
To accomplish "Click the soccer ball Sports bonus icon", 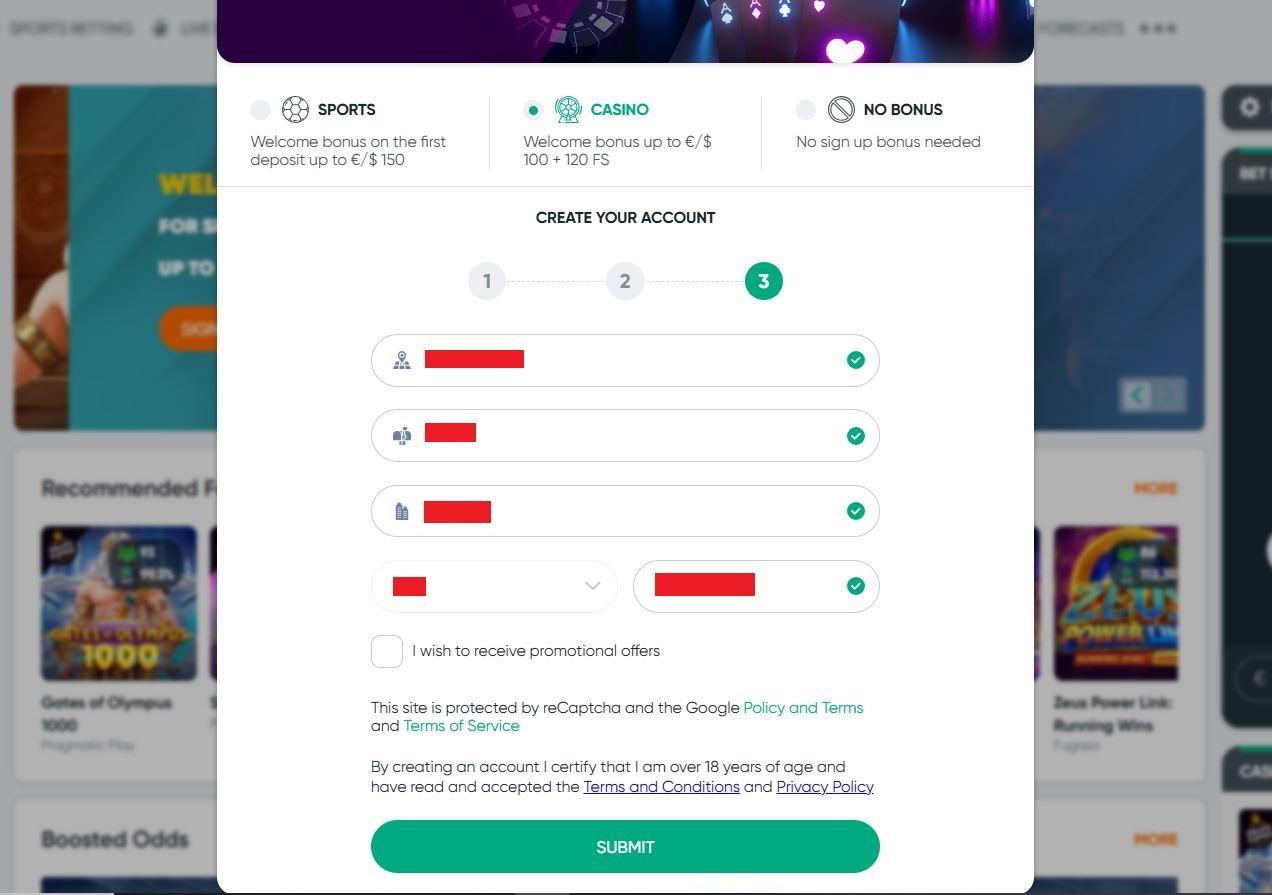I will click(295, 109).
